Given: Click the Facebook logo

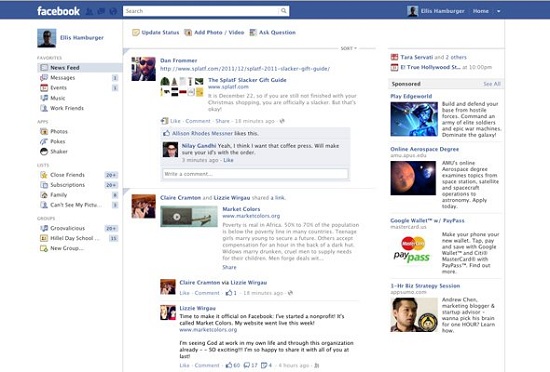Looking at the screenshot, I should pyautogui.click(x=59, y=11).
